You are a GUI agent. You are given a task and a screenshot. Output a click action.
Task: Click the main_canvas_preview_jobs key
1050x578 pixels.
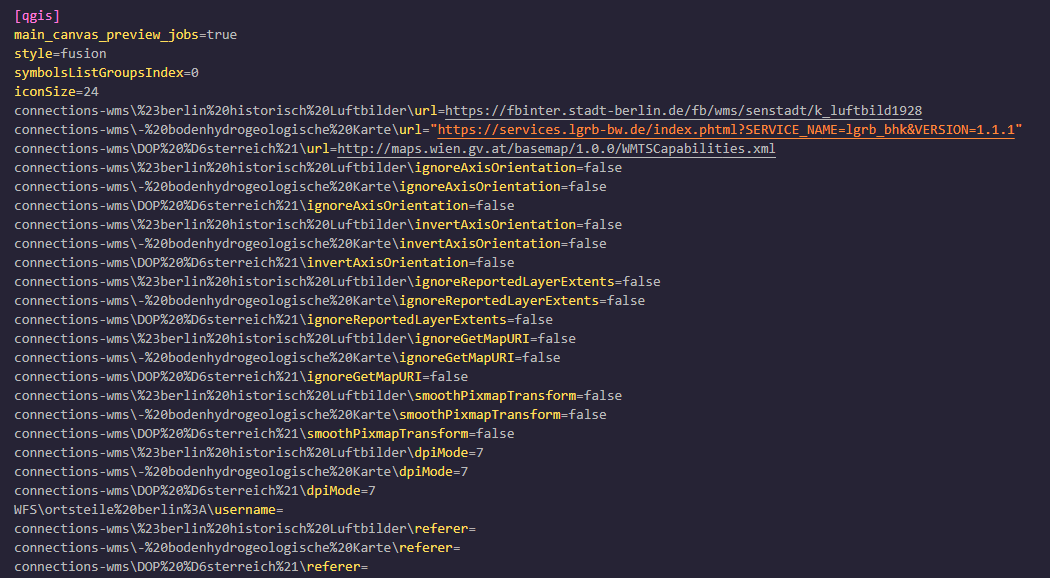(x=106, y=35)
